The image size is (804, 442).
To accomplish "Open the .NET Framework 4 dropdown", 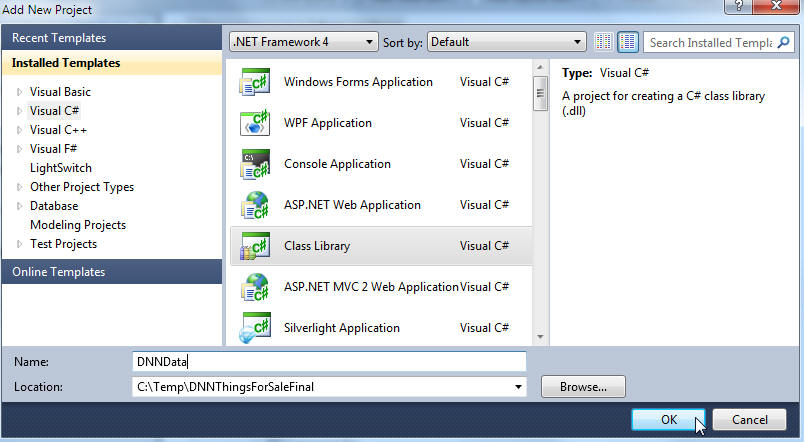I will click(x=304, y=42).
